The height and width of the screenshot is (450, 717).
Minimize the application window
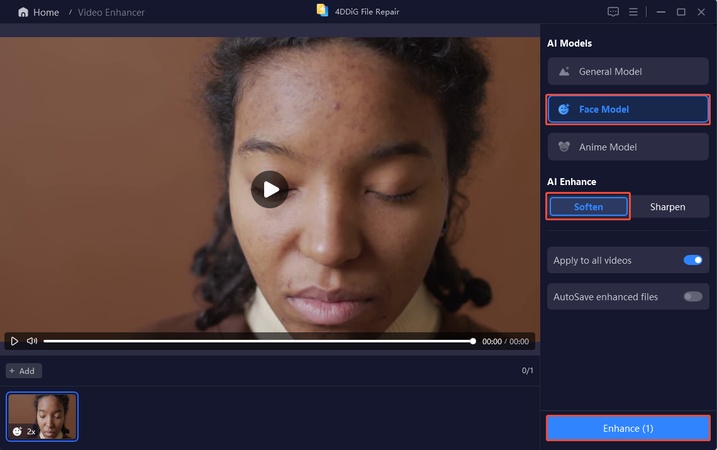[661, 12]
